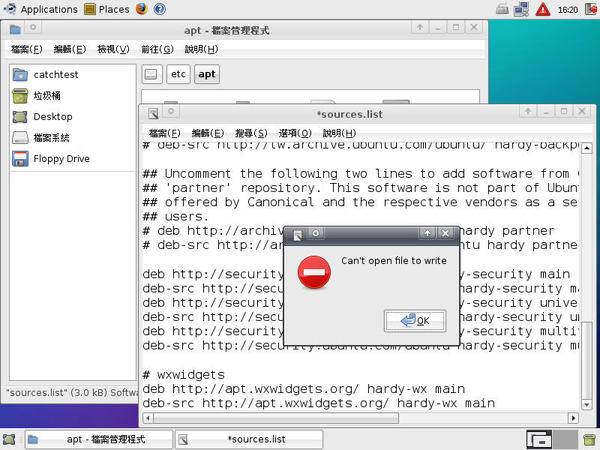Screen dimensions: 600x450
Task: Open the trash 垃圾桶 in sidebar
Action: [73, 96]
